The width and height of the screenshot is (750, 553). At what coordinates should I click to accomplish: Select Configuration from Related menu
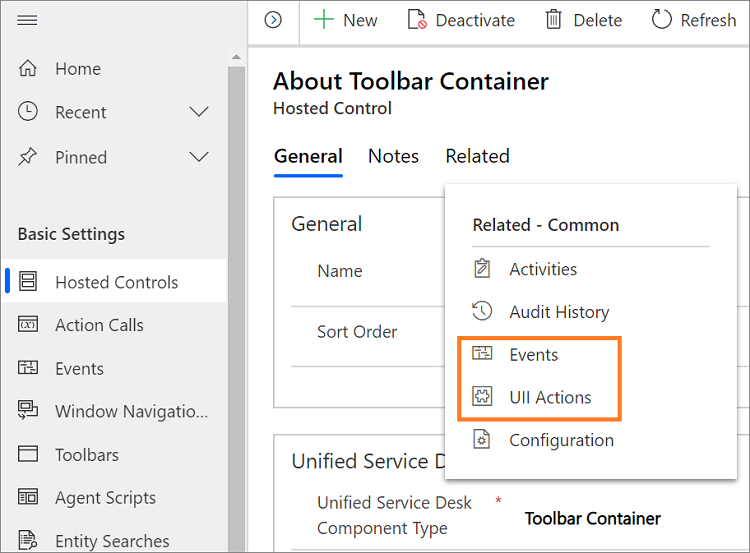[561, 440]
